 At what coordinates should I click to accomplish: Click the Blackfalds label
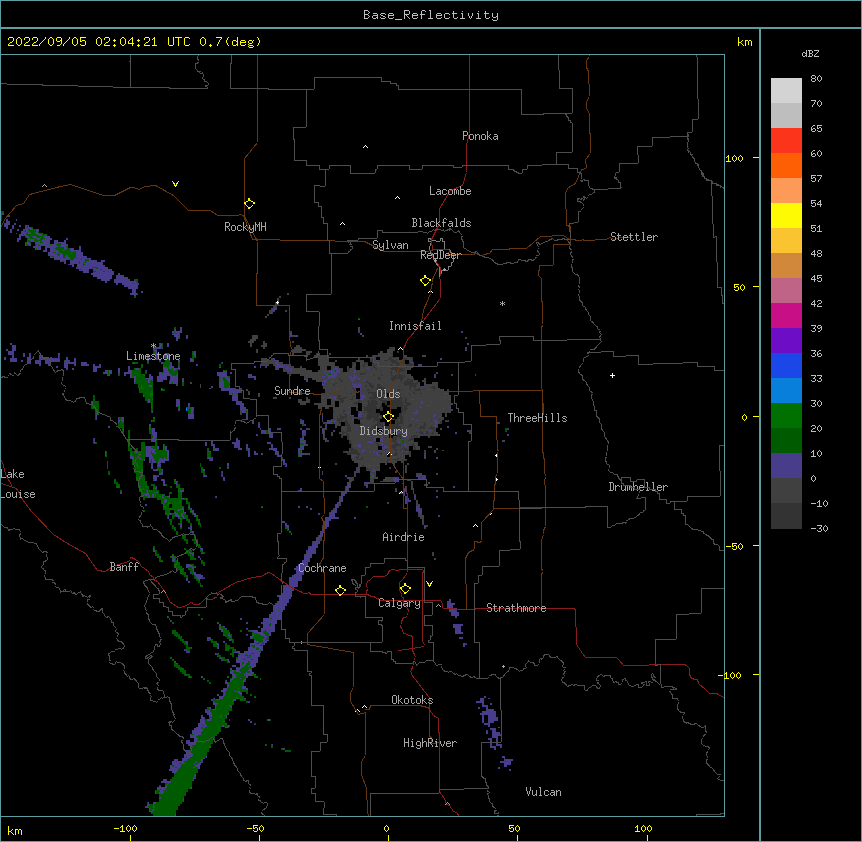pos(441,223)
